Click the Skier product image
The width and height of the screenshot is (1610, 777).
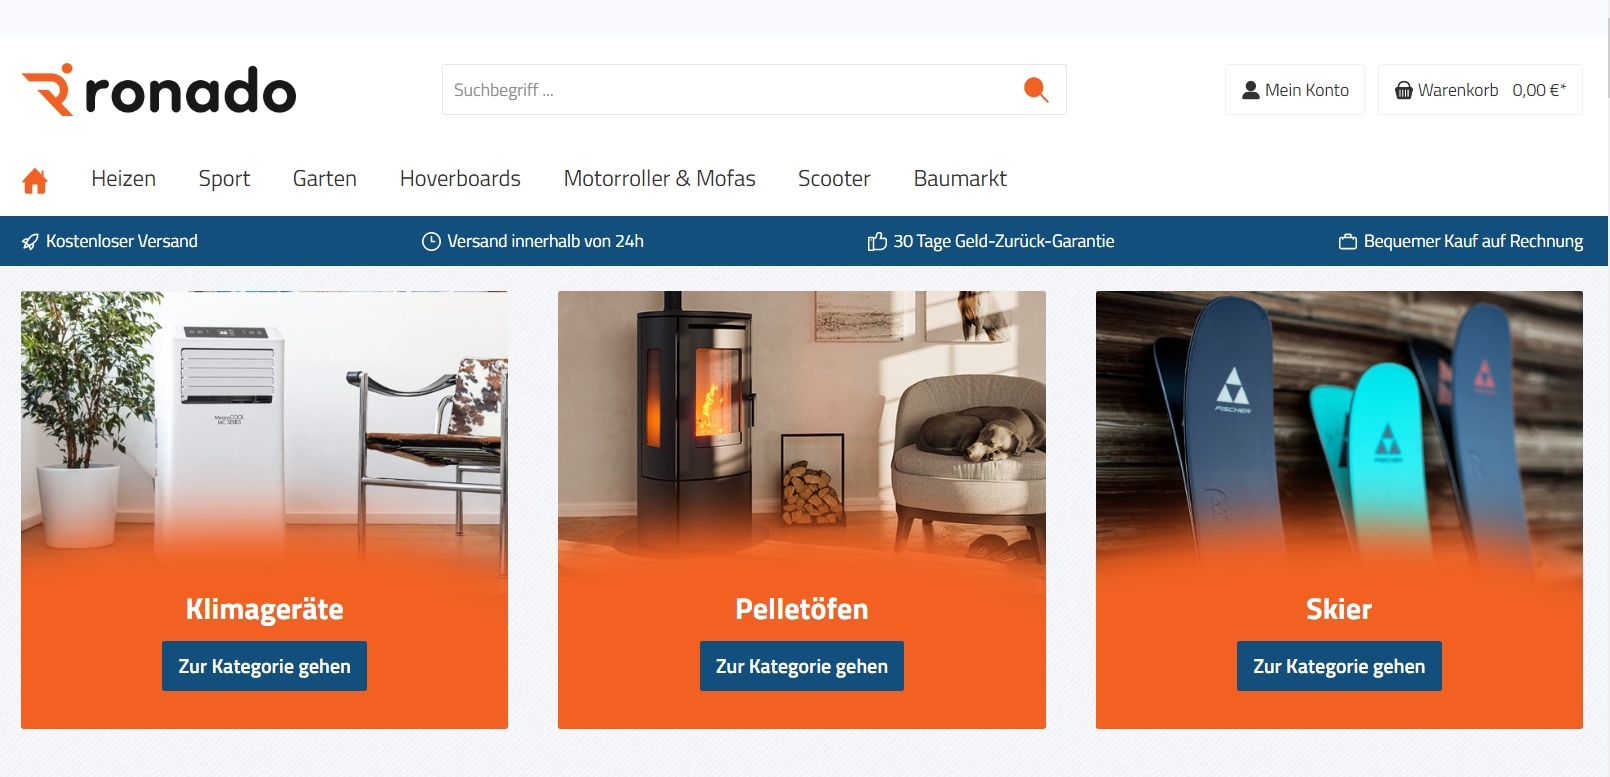pos(1339,430)
